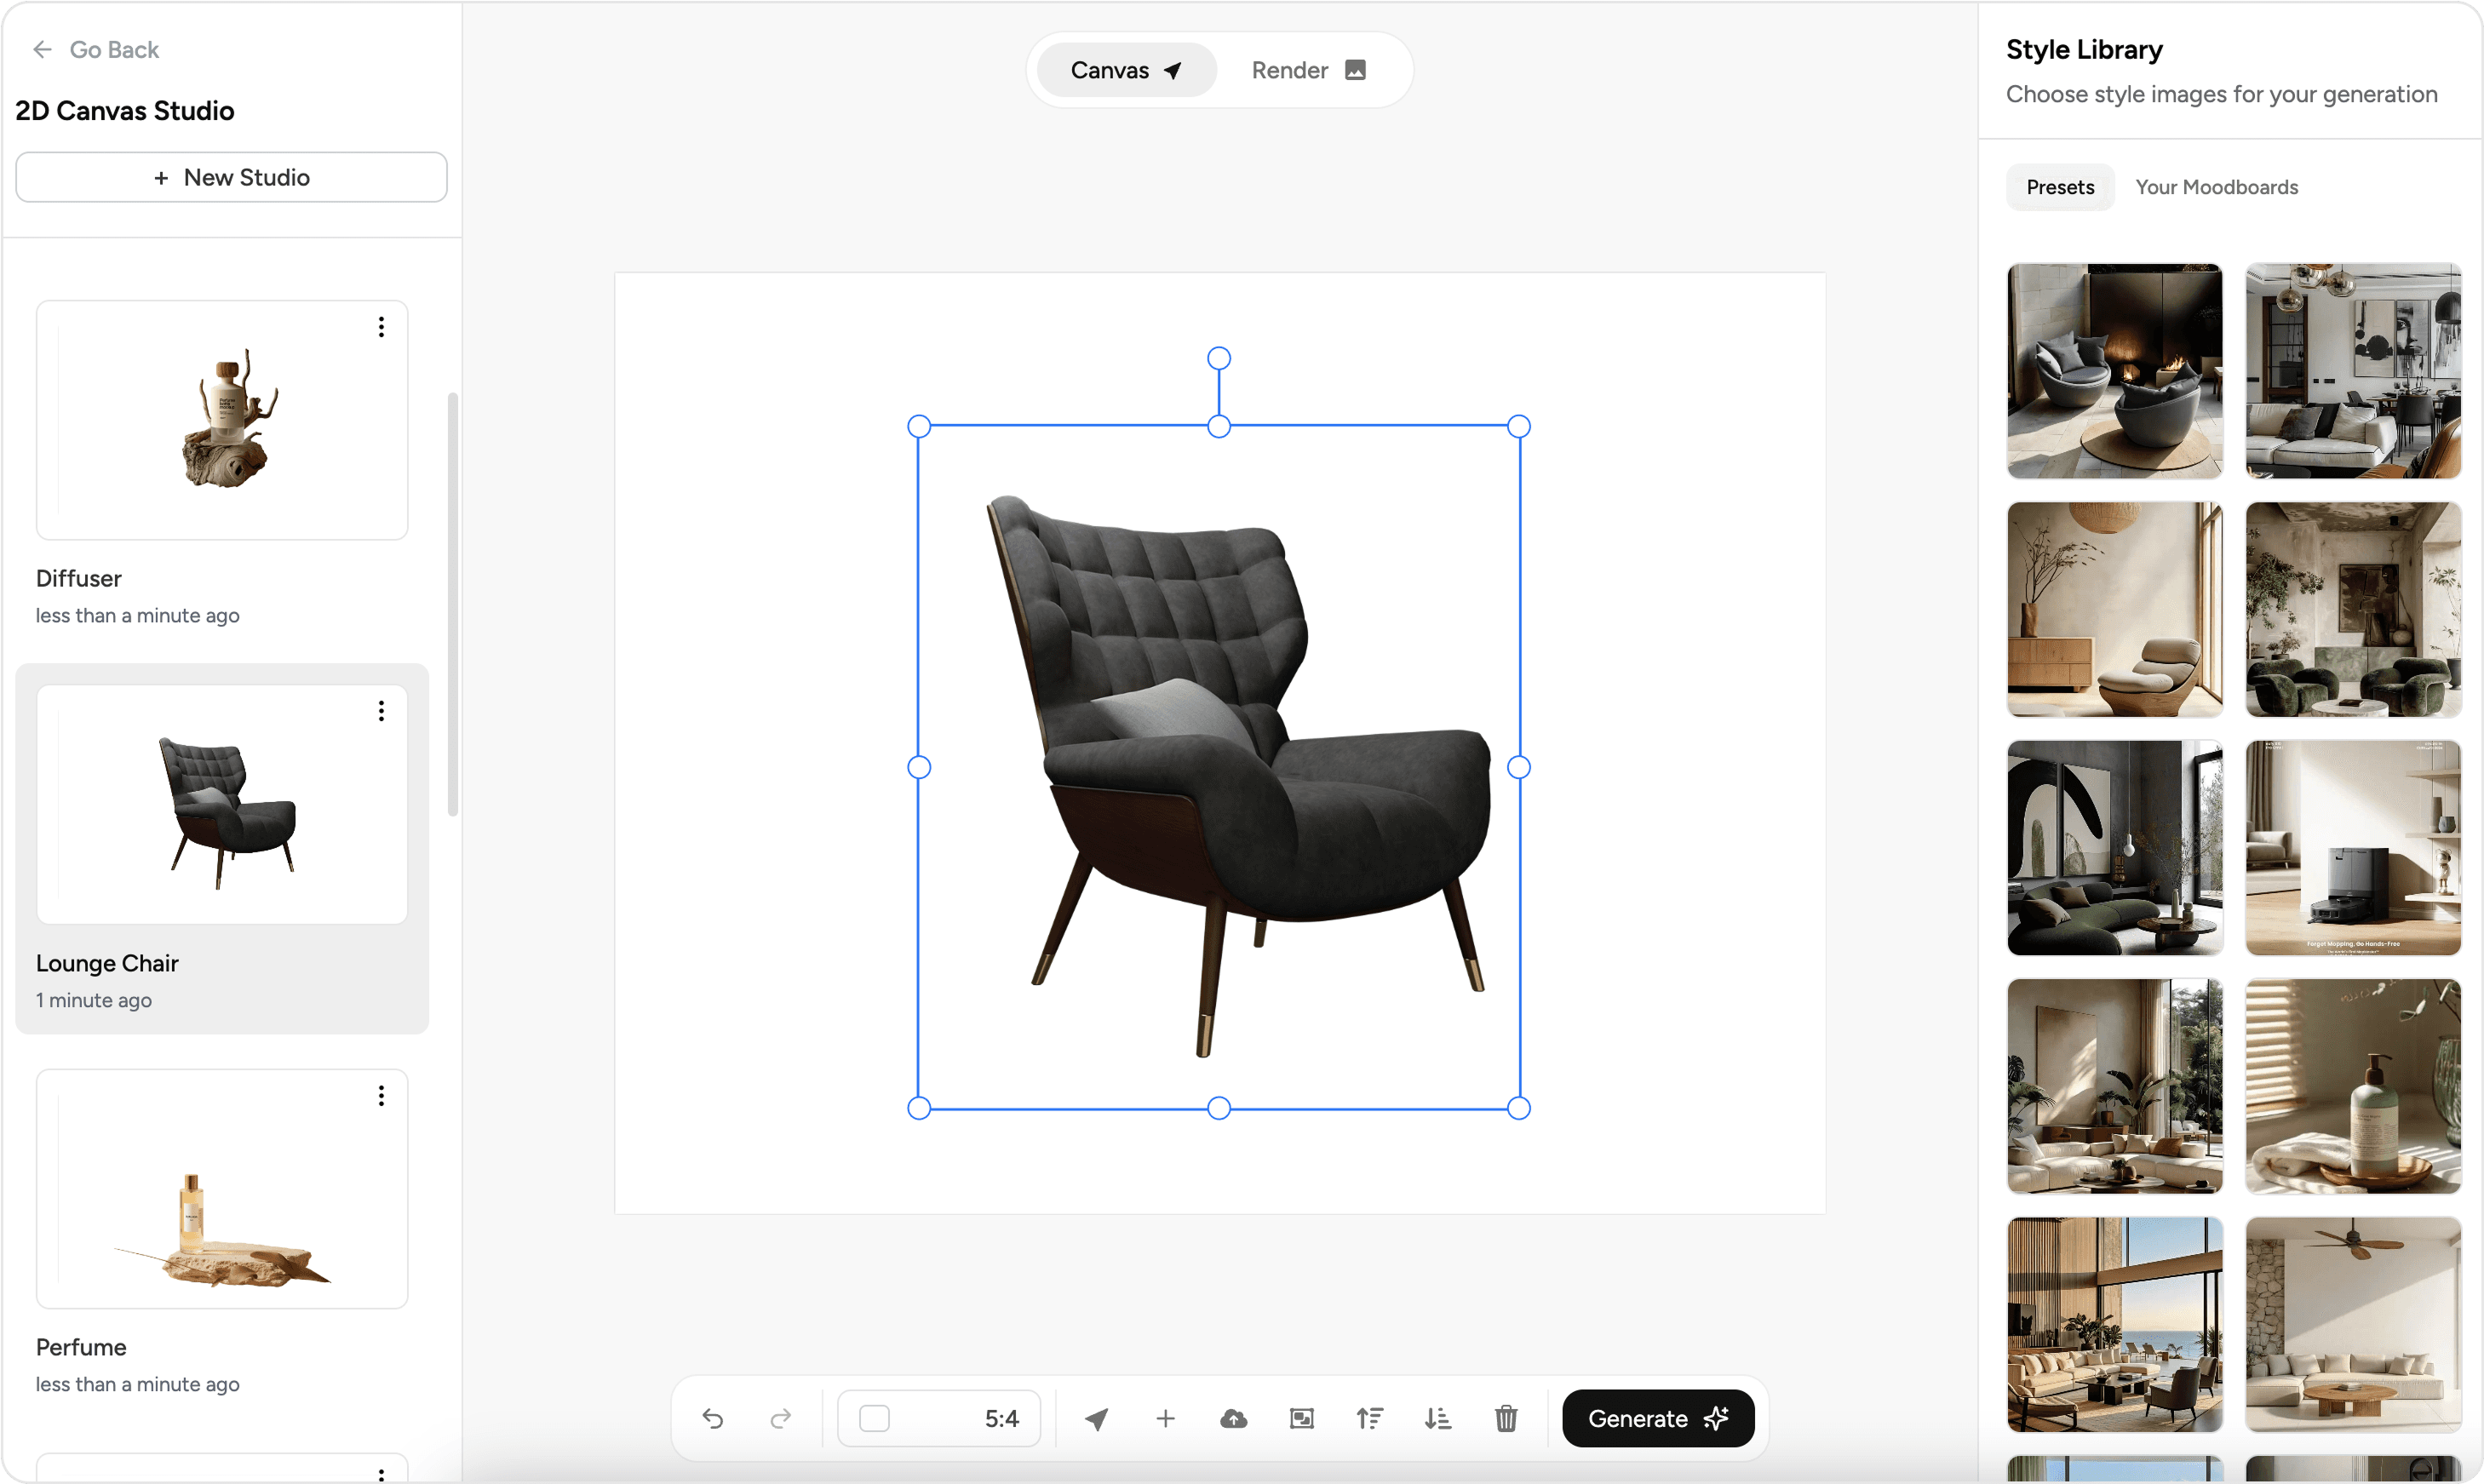This screenshot has height=1484, width=2484.
Task: Bring selection forward with up-arrow layer icon
Action: pyautogui.click(x=1369, y=1418)
